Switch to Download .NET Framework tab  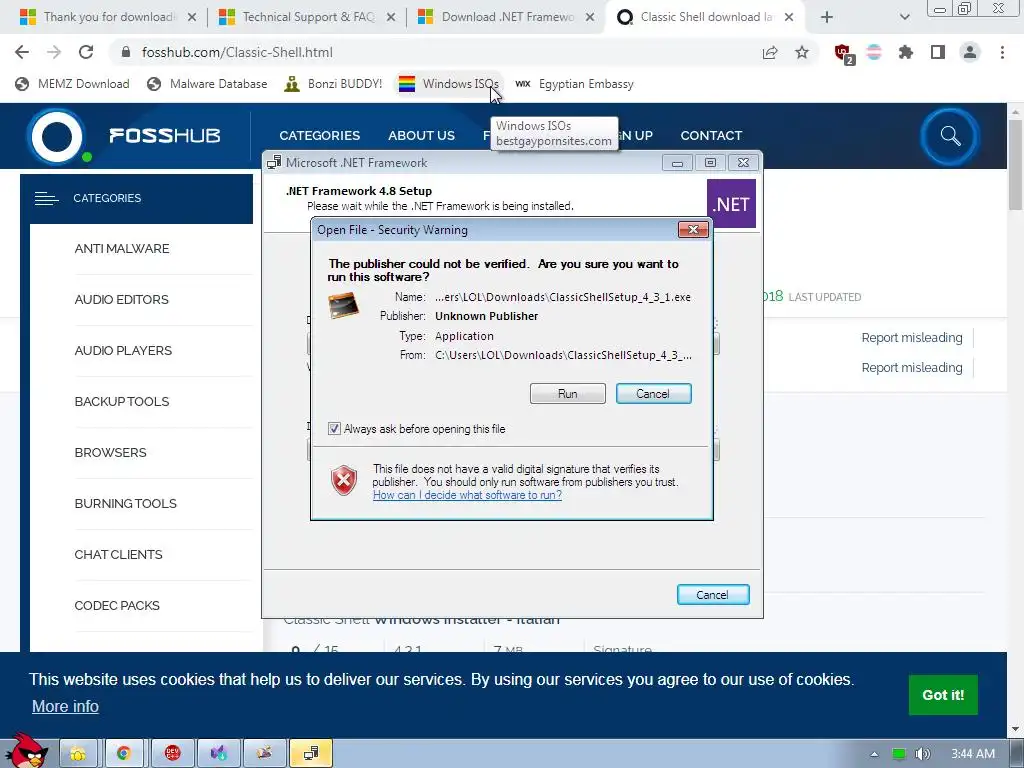click(x=506, y=17)
